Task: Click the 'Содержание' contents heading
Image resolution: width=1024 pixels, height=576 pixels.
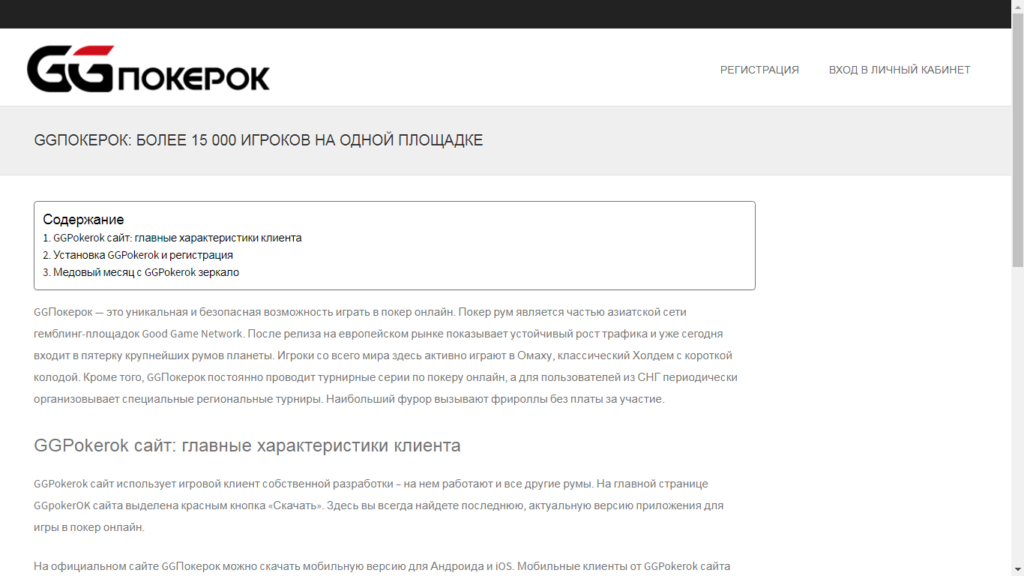Action: click(x=83, y=219)
